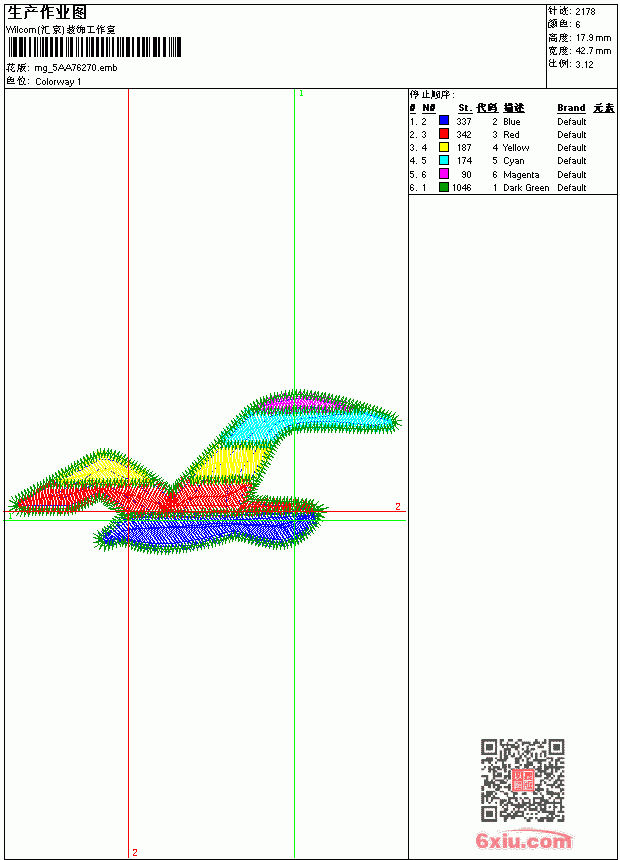
Task: Click the barcode in the header
Action: tap(94, 48)
